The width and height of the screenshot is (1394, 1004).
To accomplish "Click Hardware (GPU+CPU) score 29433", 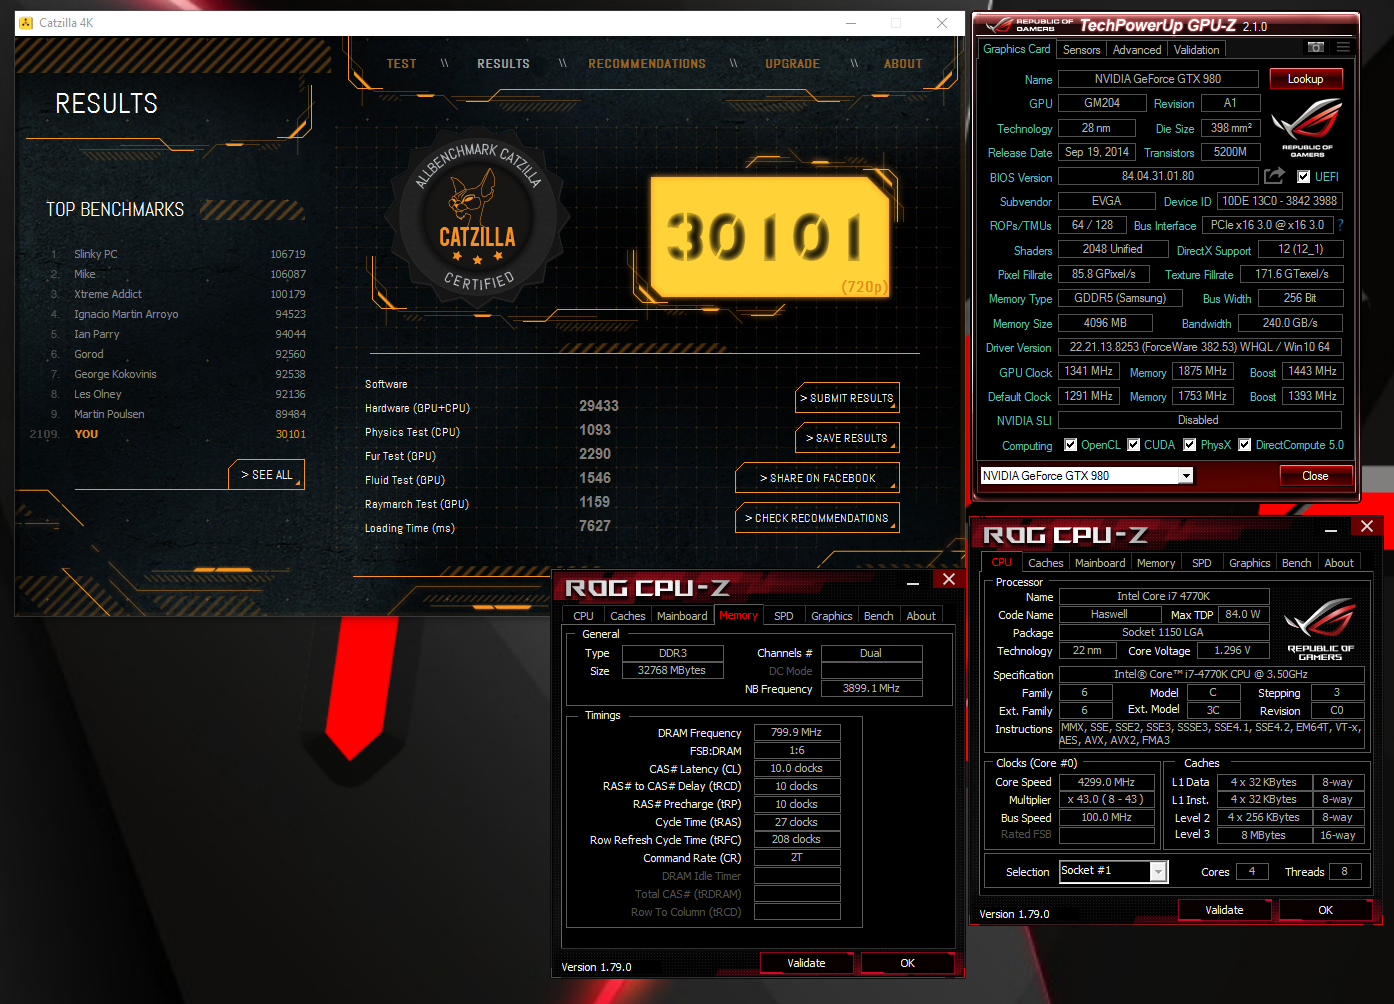I will pyautogui.click(x=599, y=406).
